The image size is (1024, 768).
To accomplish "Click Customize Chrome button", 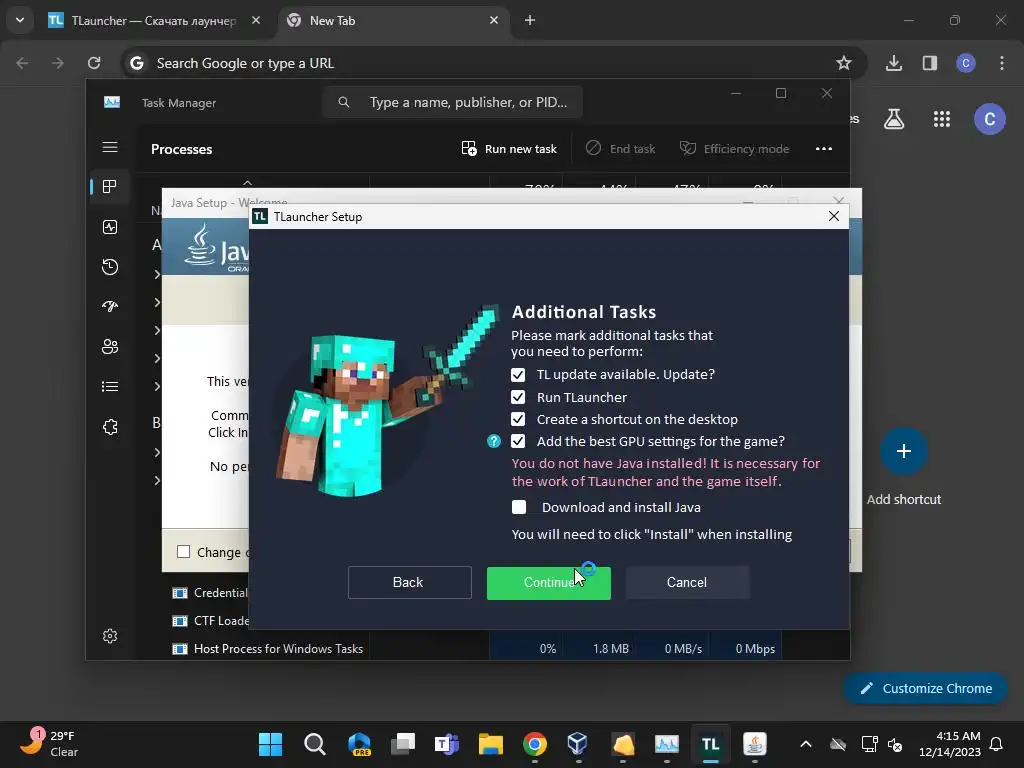I will (926, 688).
